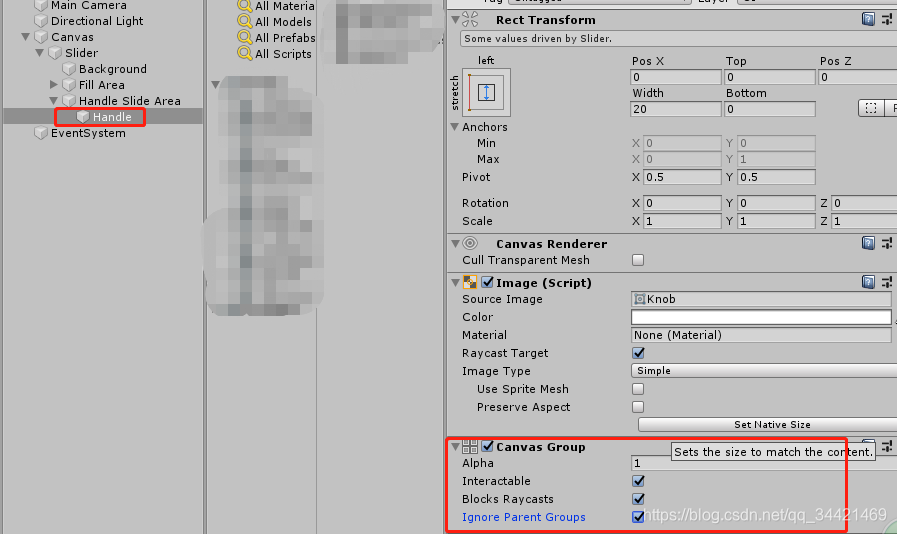897x534 pixels.
Task: Open Image (Script) preset settings icon
Action: pos(887,282)
